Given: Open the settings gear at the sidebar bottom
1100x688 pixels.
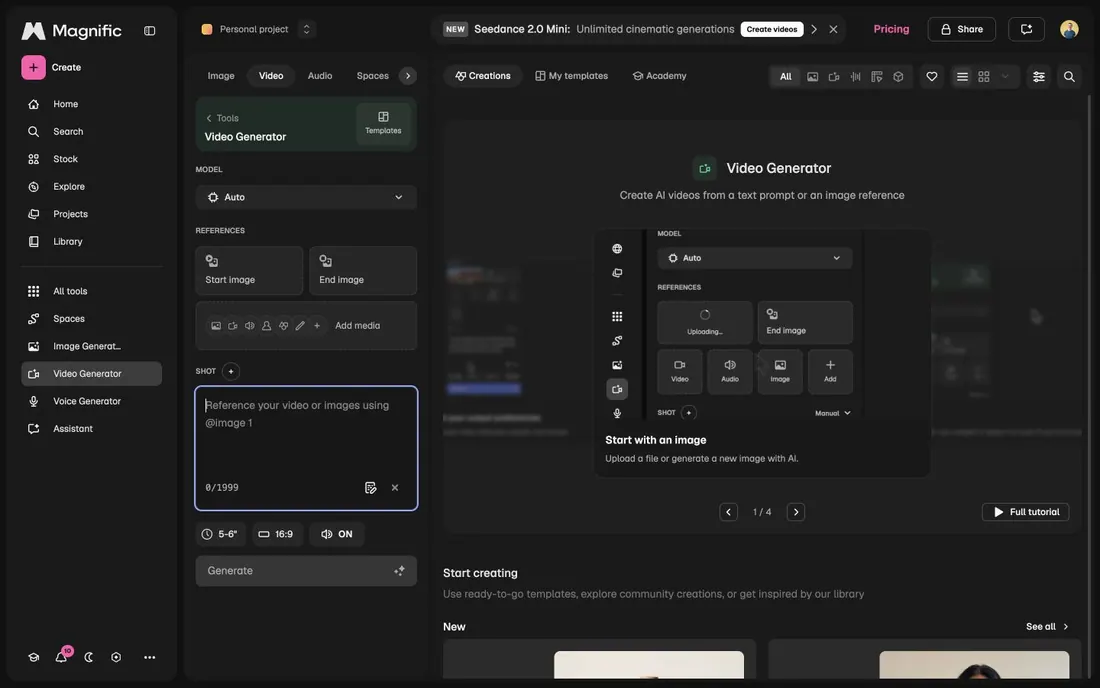Looking at the screenshot, I should click(116, 657).
